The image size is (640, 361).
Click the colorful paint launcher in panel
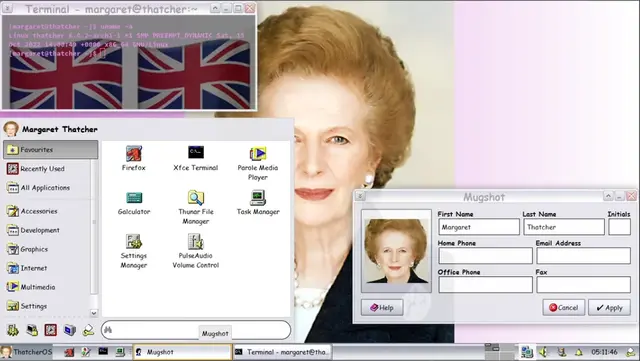[x=86, y=352]
